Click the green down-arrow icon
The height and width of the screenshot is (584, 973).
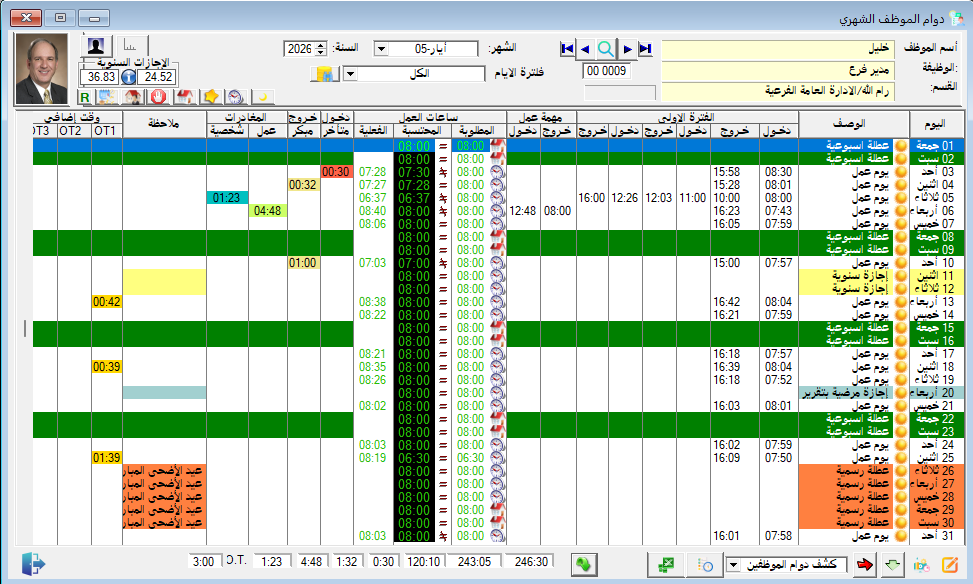892,565
